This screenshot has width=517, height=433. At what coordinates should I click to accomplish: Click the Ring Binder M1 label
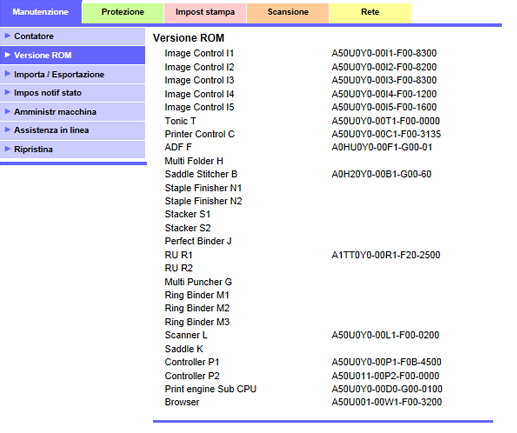tap(197, 295)
